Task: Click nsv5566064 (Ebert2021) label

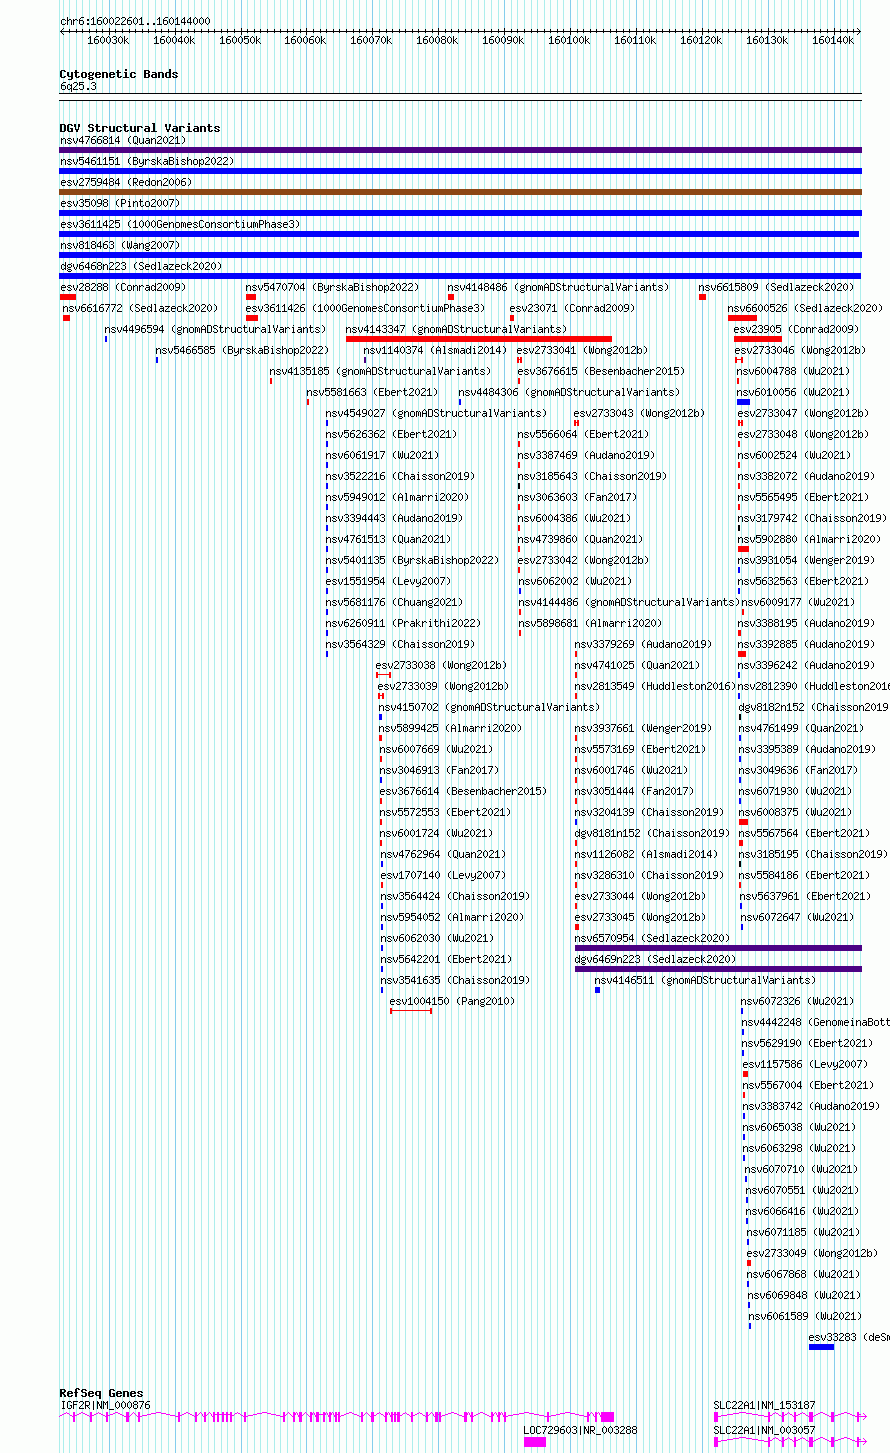Action: [x=583, y=434]
